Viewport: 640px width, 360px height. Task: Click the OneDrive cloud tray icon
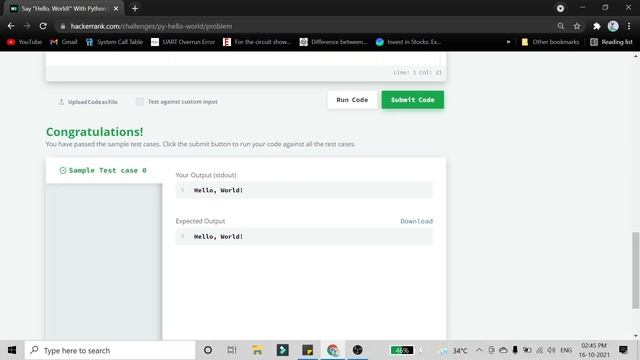click(503, 350)
